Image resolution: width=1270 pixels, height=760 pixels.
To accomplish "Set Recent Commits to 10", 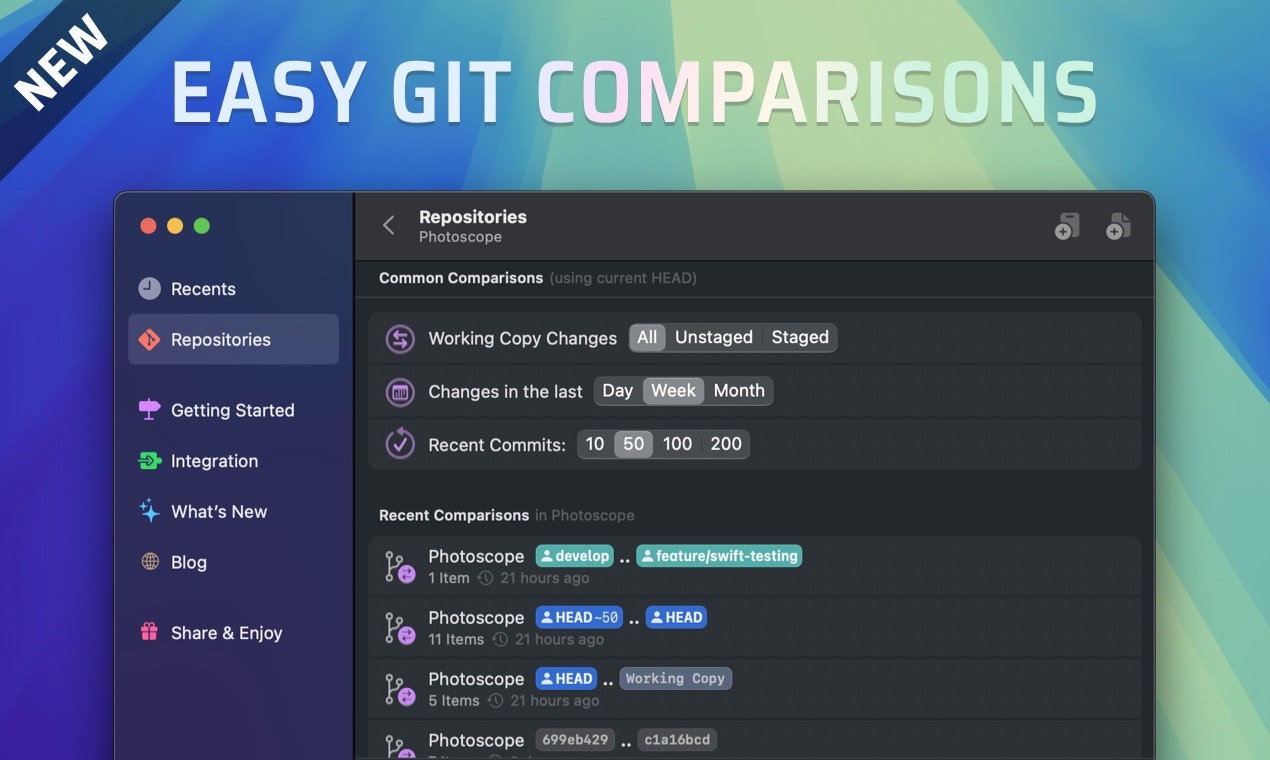I will (595, 444).
